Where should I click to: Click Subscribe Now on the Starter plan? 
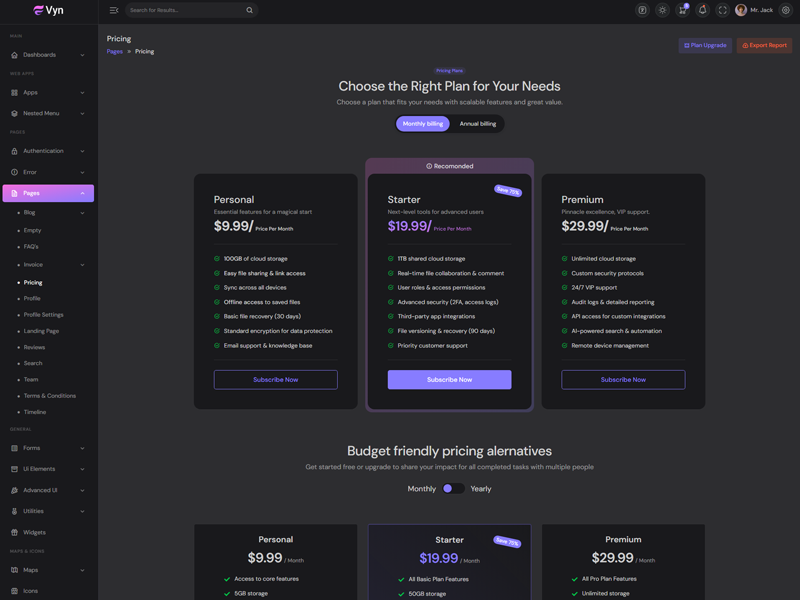click(449, 380)
